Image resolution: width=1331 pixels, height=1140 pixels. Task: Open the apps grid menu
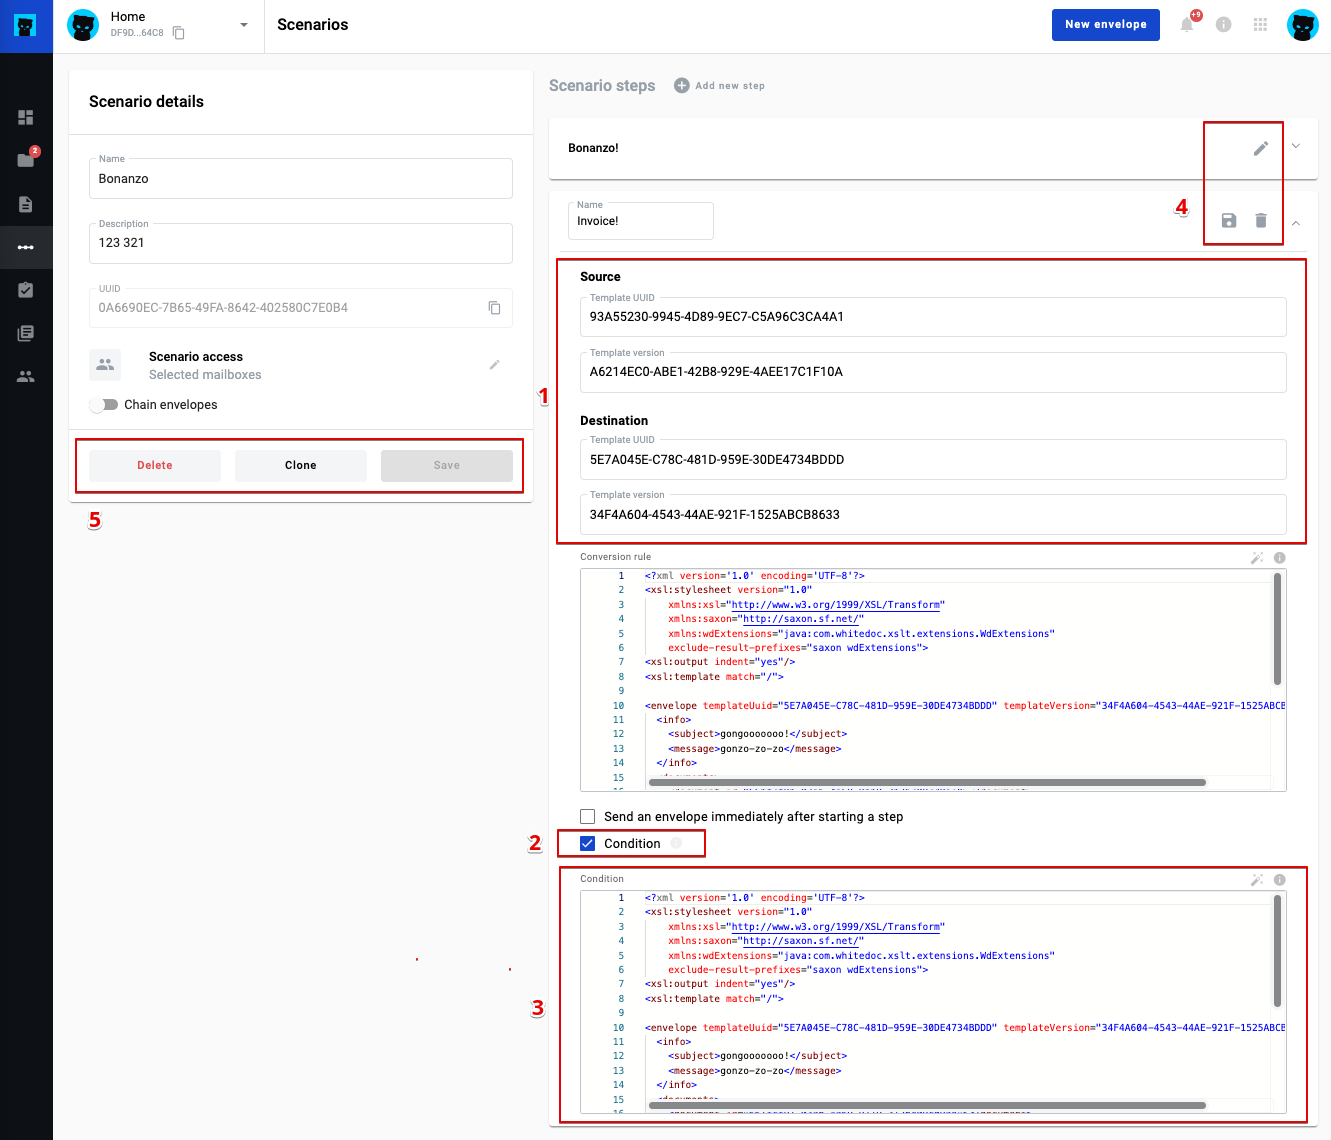tap(1260, 25)
